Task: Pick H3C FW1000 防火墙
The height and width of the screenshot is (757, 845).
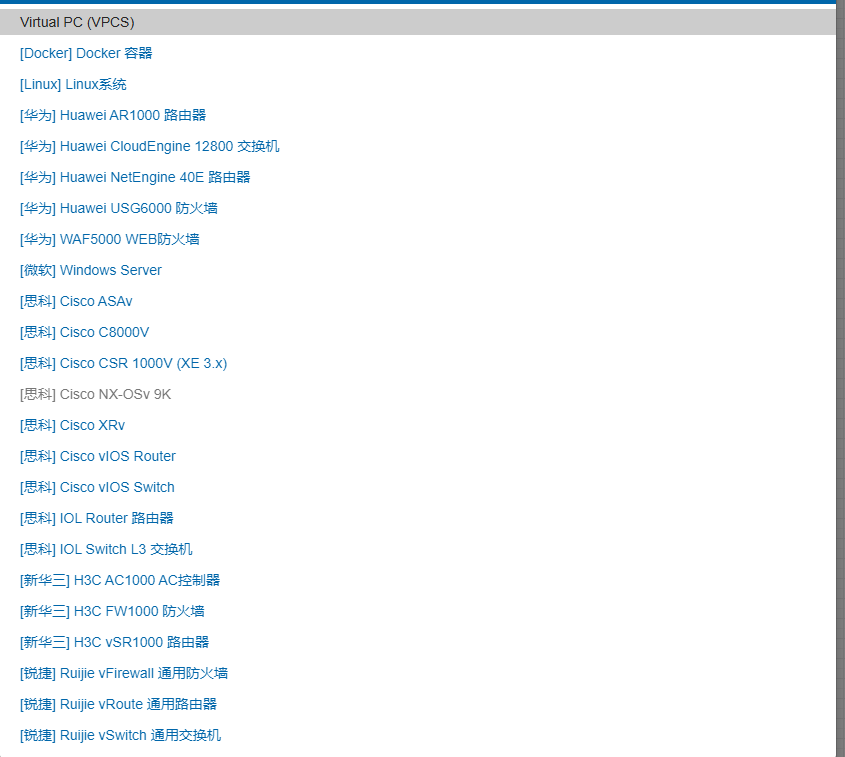Action: [x=112, y=611]
